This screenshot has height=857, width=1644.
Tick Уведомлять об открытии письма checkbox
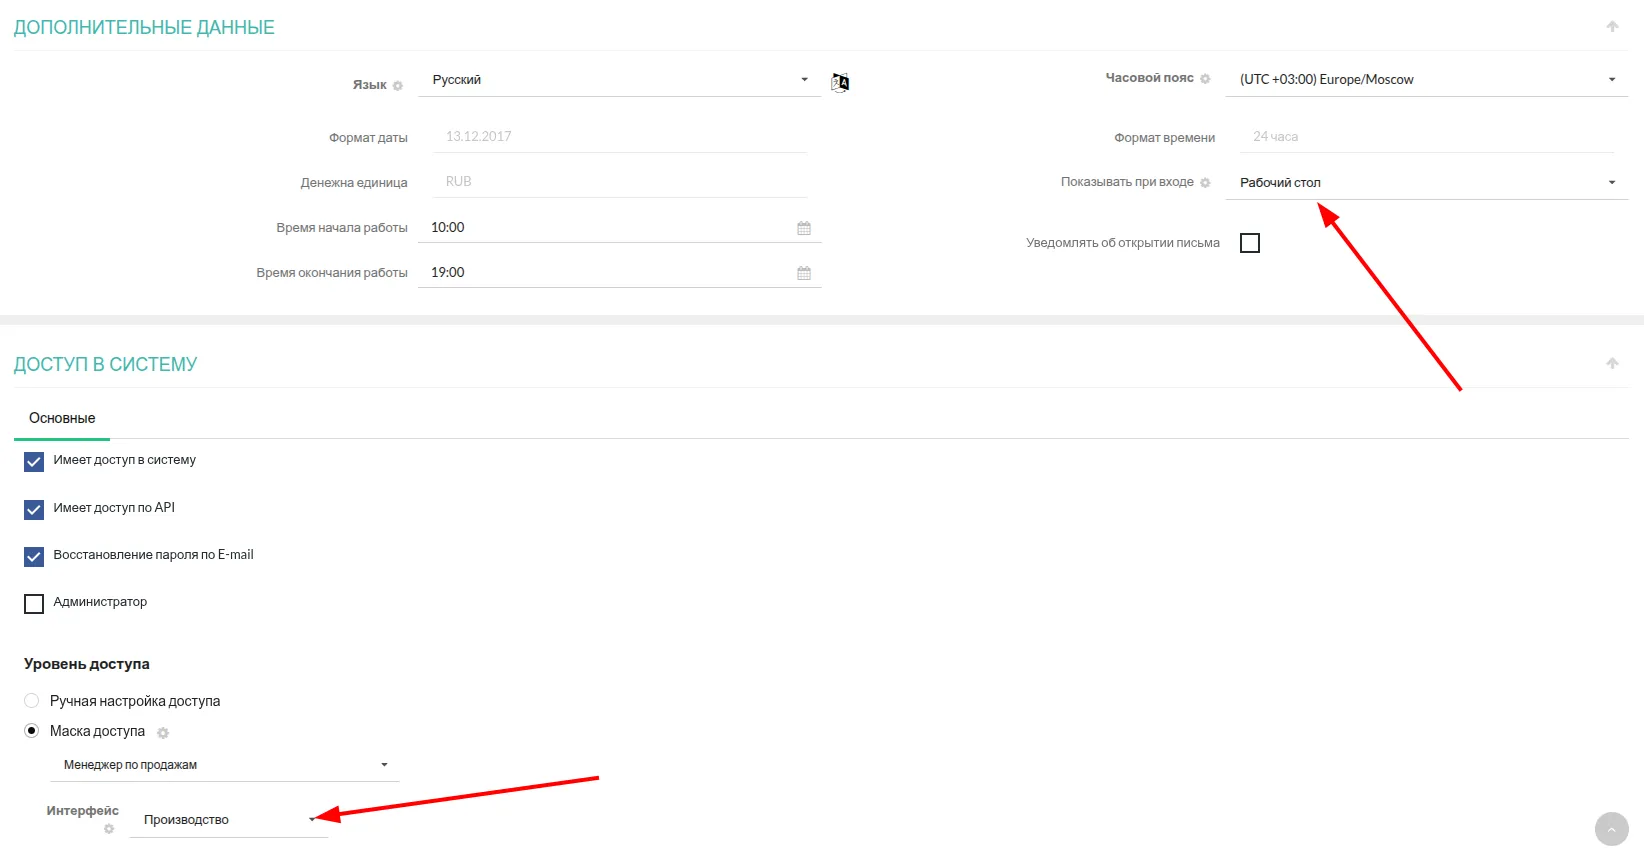point(1250,243)
